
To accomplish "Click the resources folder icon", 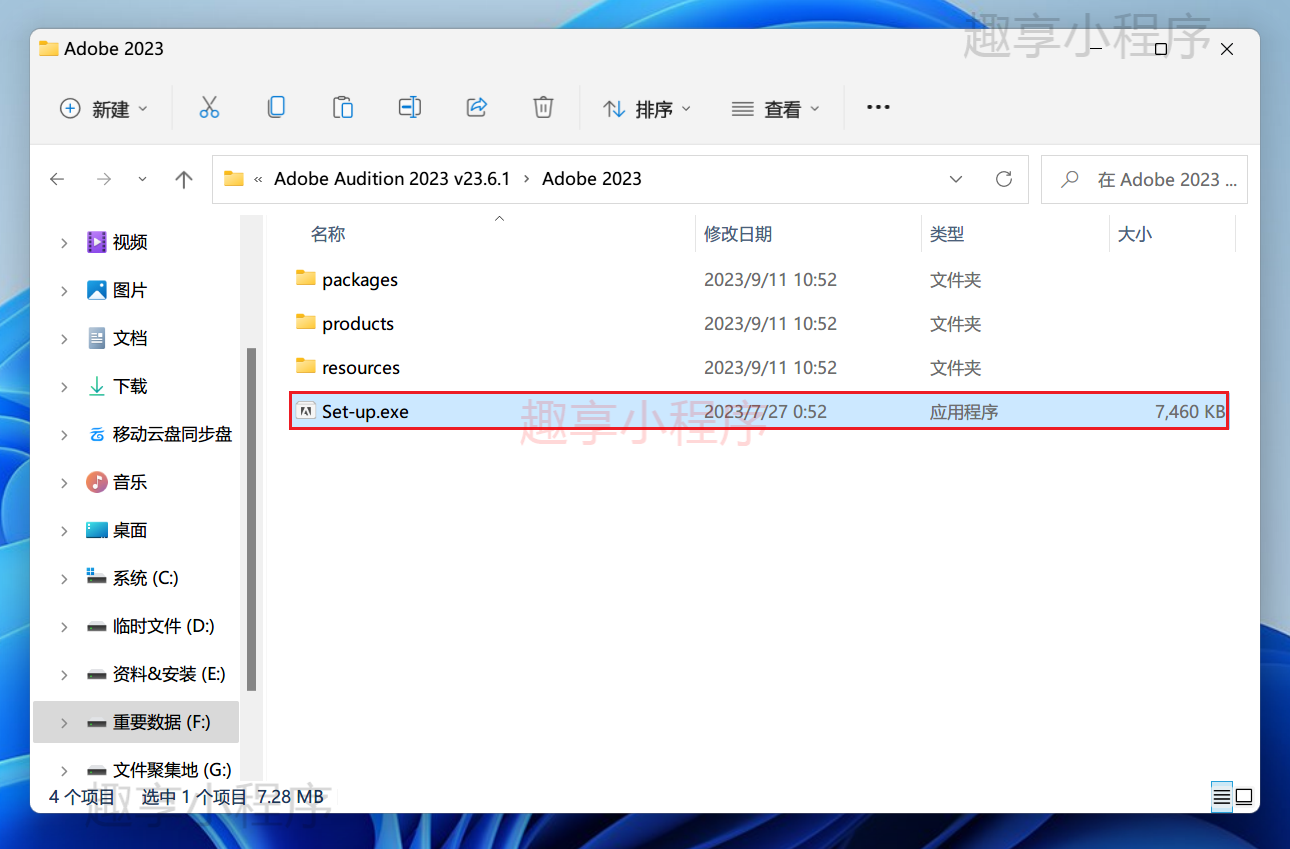I will point(306,367).
